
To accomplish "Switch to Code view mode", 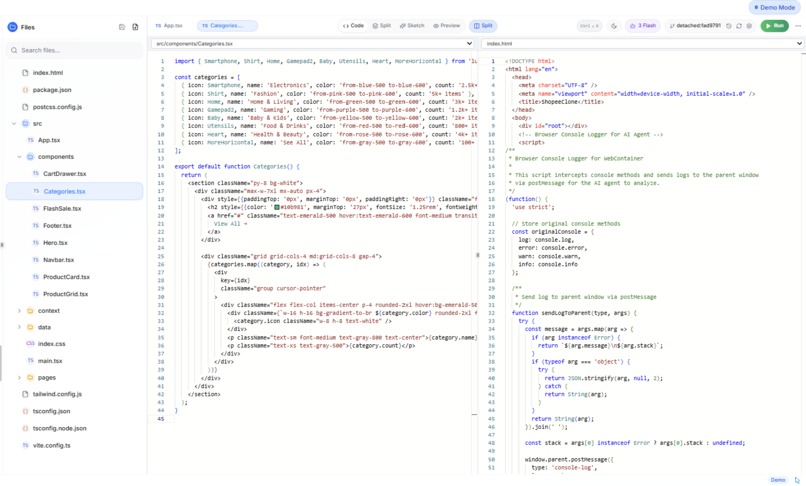I will (353, 26).
